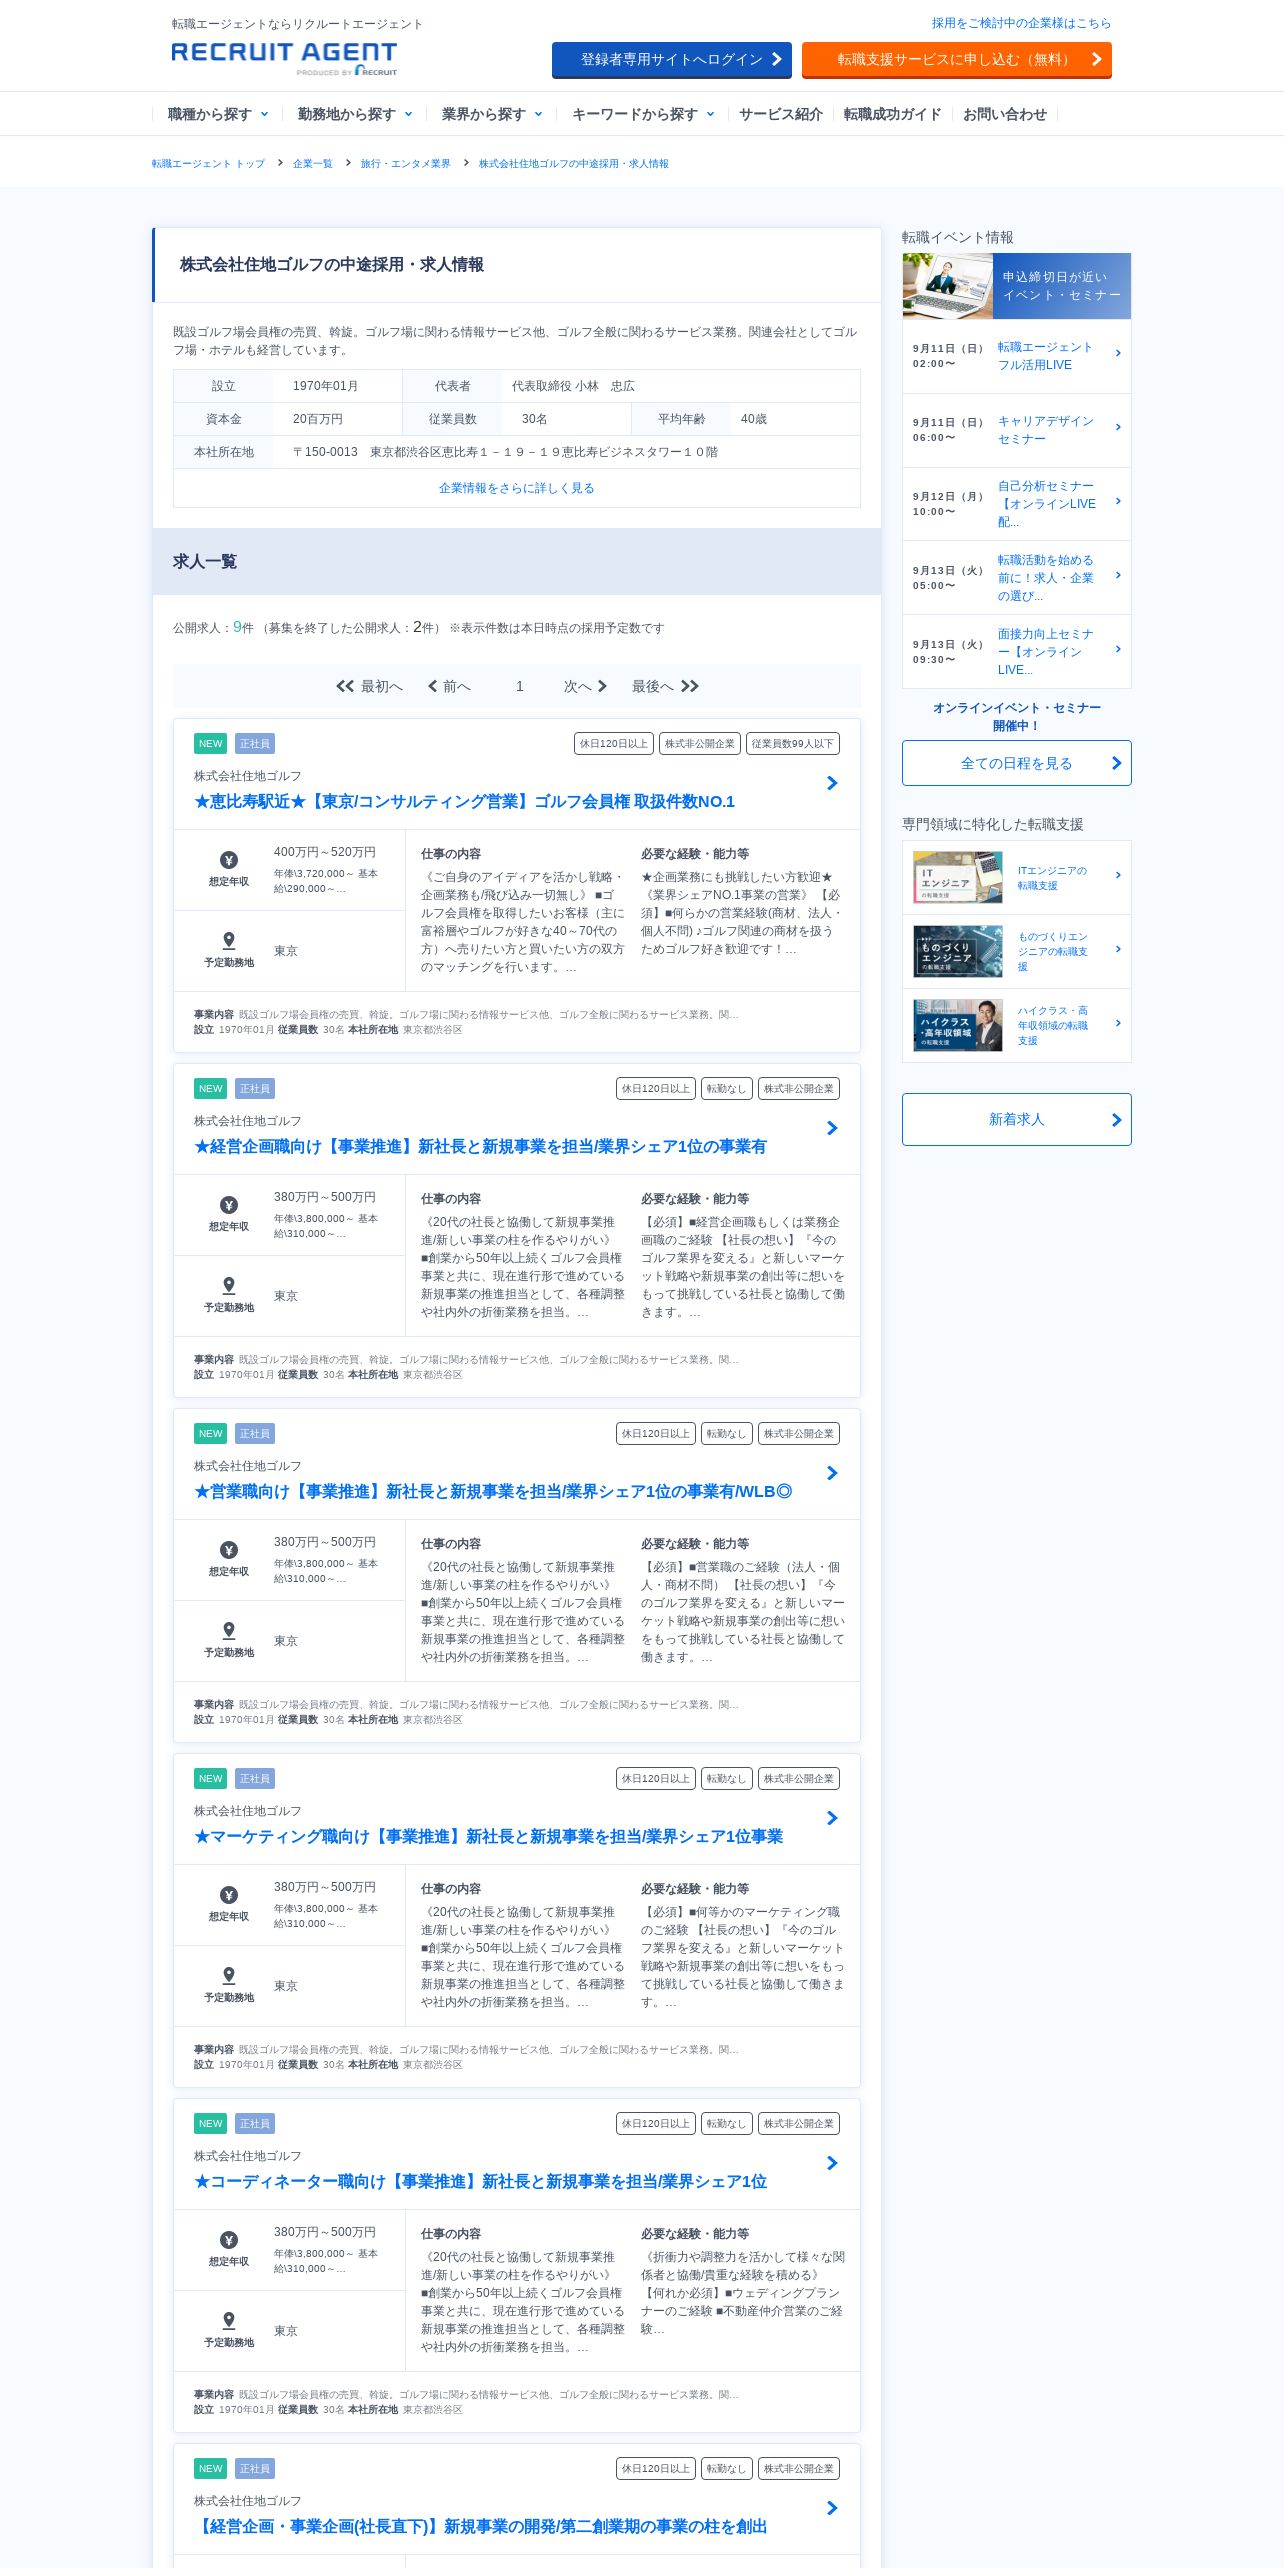
Task: Open the サービス紹介 menu item
Action: [x=780, y=114]
